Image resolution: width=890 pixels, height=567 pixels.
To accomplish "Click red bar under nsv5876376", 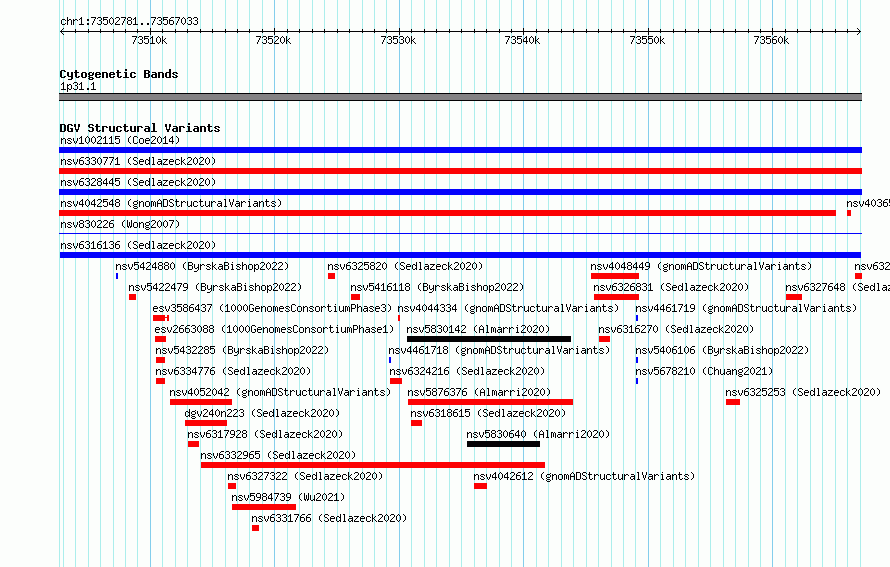I will [x=490, y=402].
